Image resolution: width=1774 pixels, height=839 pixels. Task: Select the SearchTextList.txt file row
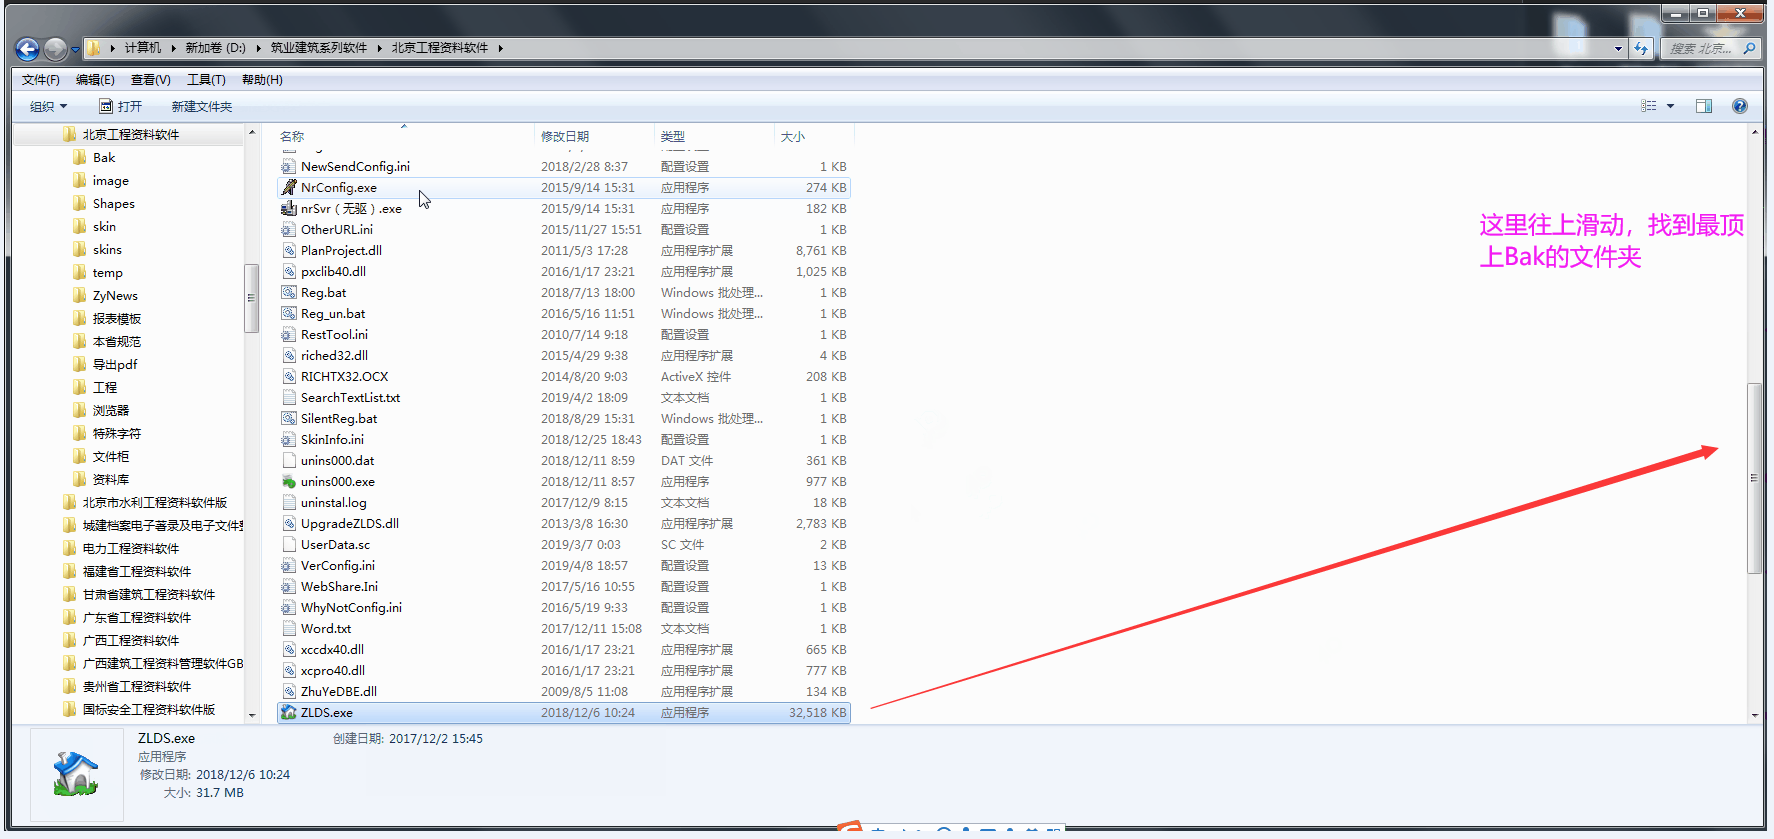point(564,398)
